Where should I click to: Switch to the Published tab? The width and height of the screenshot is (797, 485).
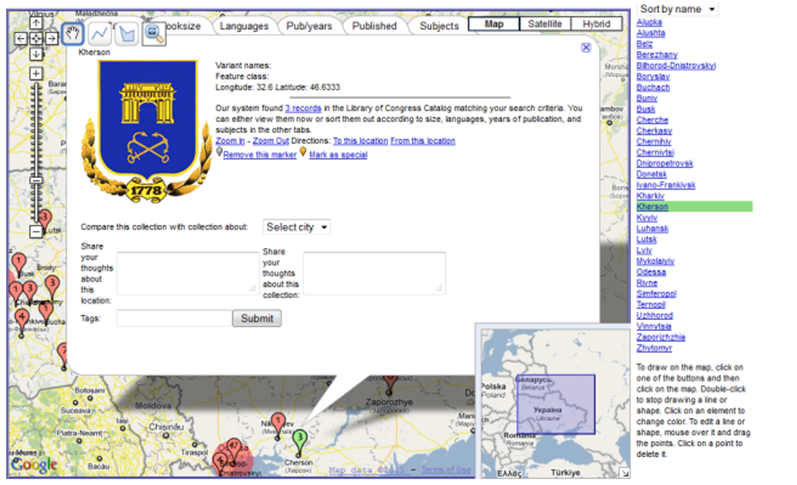(x=374, y=26)
